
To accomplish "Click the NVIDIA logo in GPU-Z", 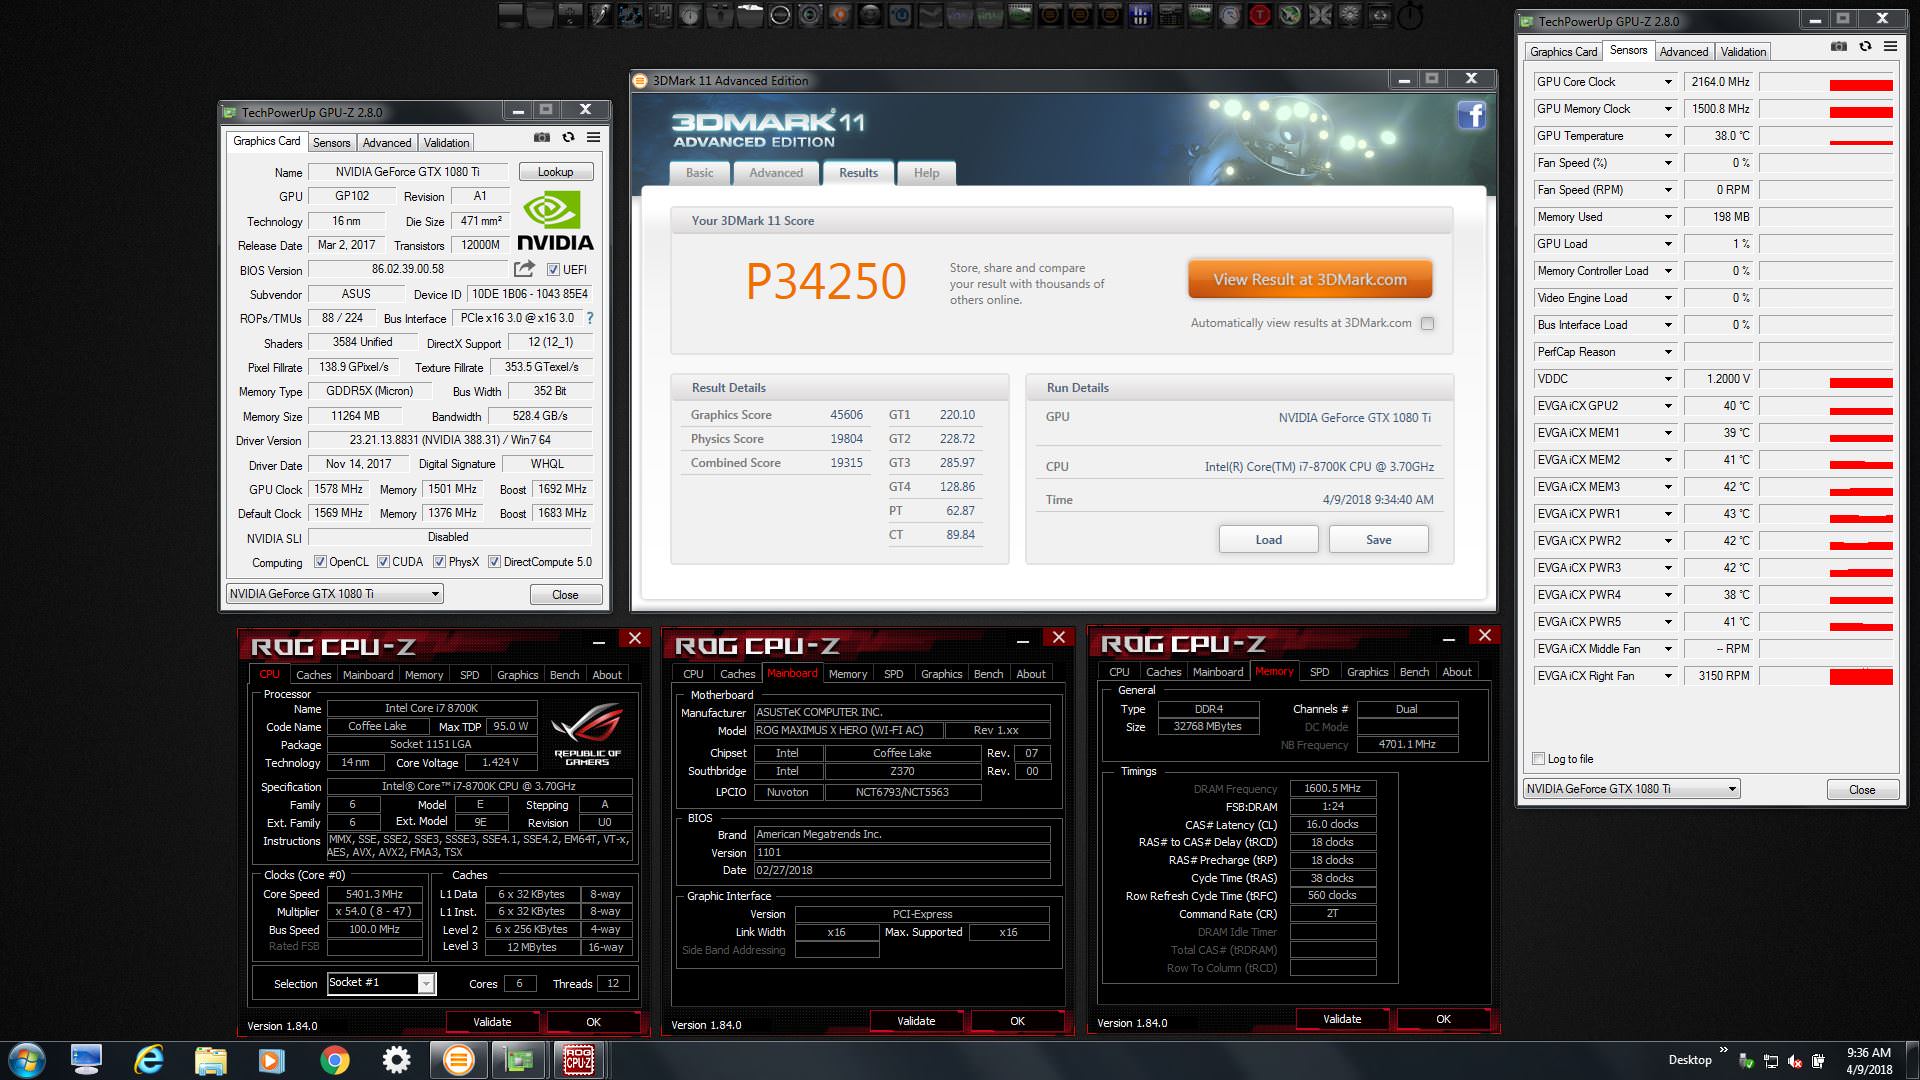I will (555, 221).
